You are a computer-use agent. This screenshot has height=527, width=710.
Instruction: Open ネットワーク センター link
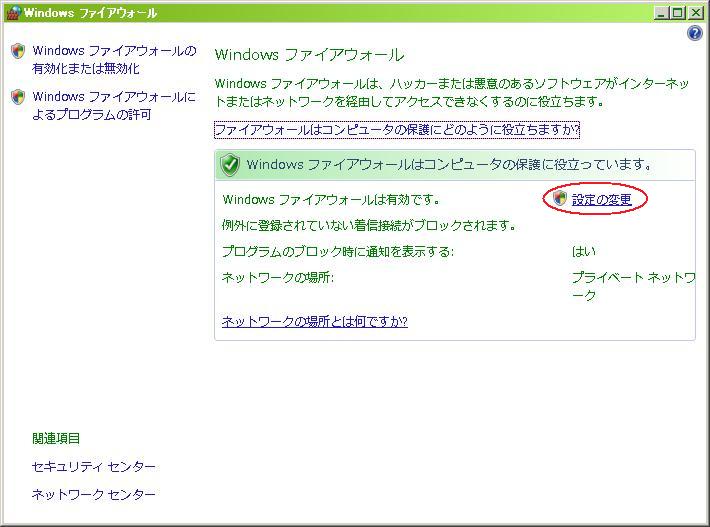pyautogui.click(x=94, y=494)
